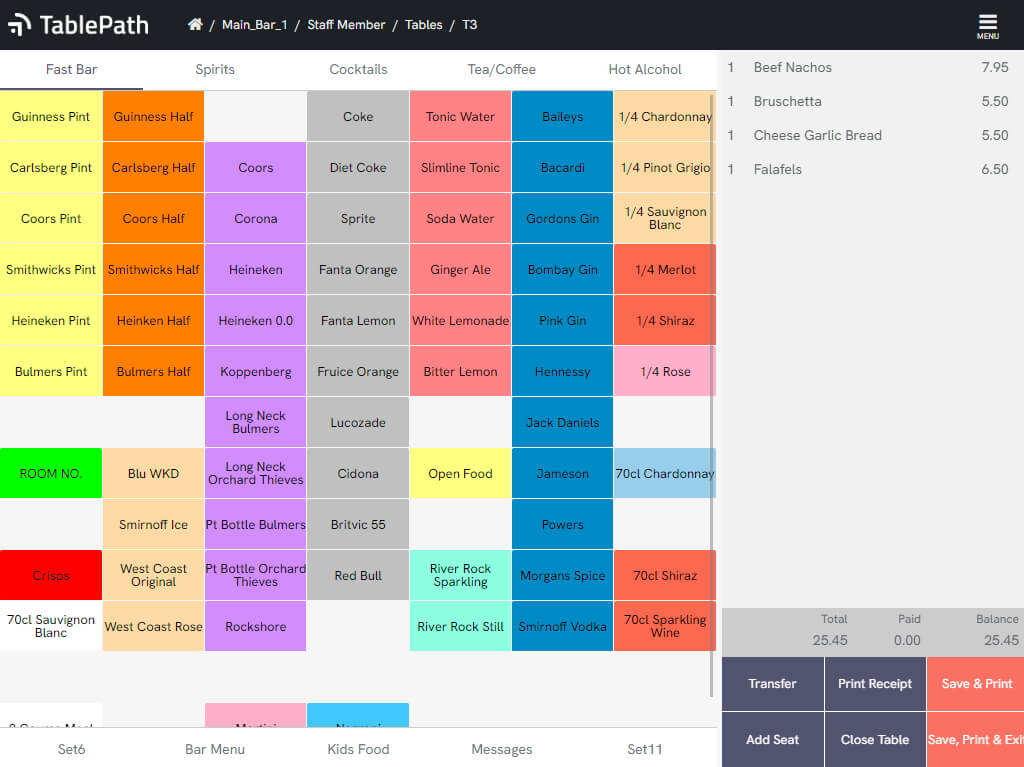
Task: Go to the Tea/Coffee tab
Action: click(502, 69)
